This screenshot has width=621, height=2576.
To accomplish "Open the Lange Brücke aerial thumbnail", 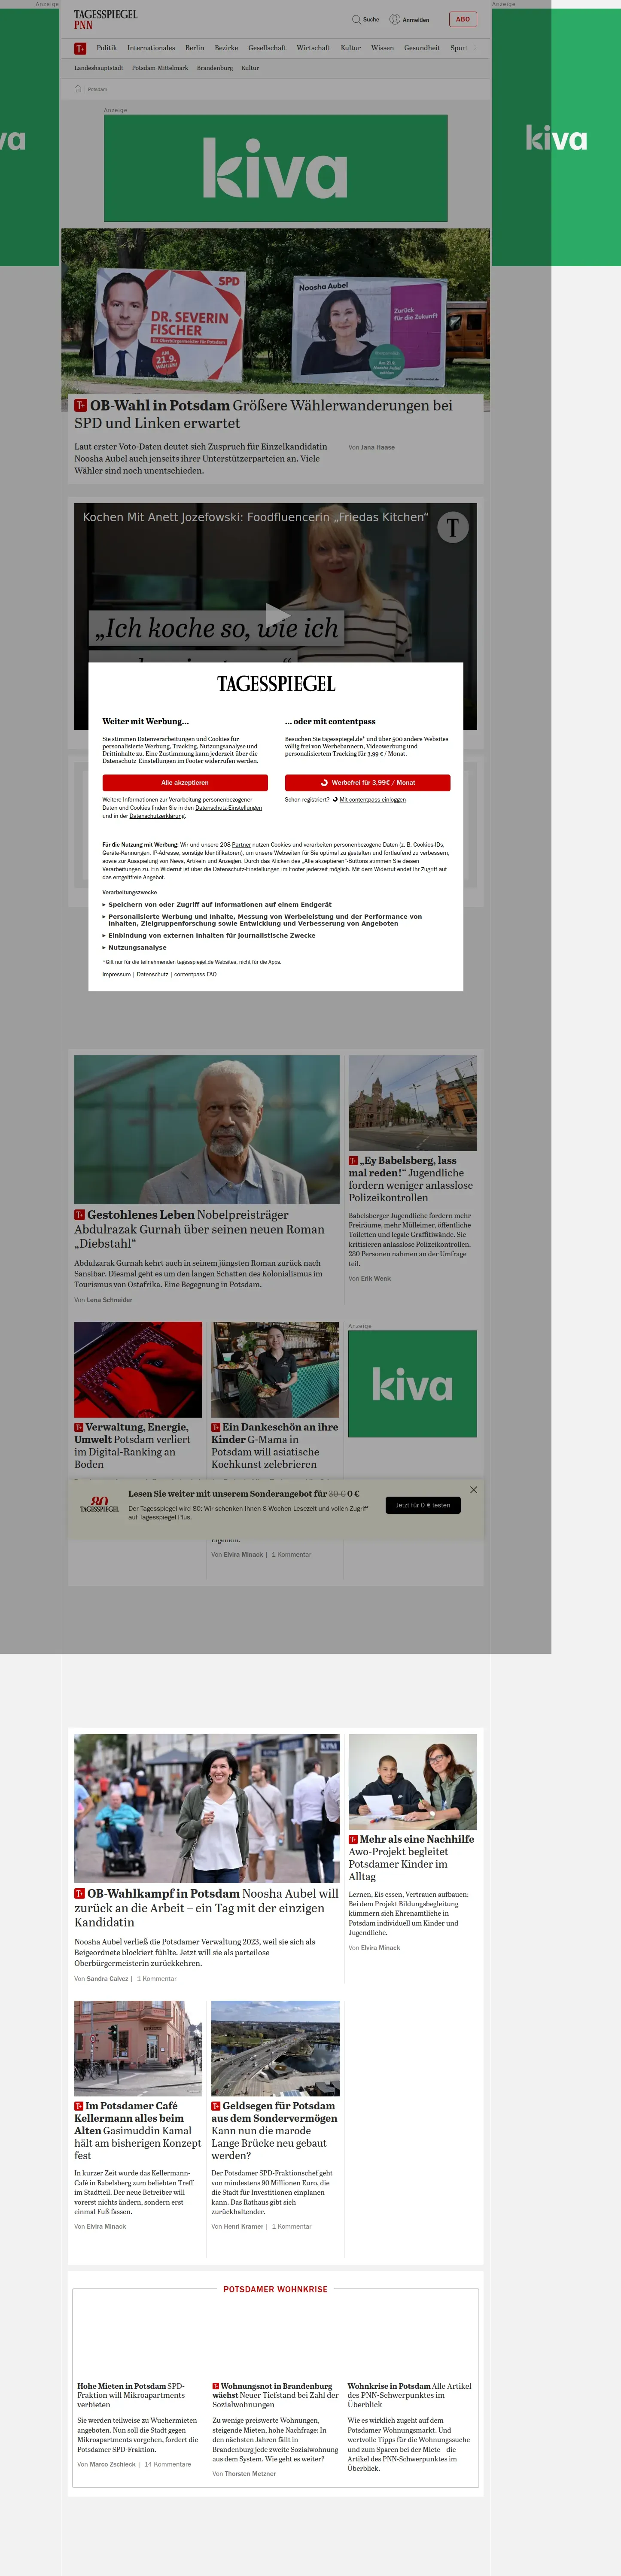I will (275, 2048).
